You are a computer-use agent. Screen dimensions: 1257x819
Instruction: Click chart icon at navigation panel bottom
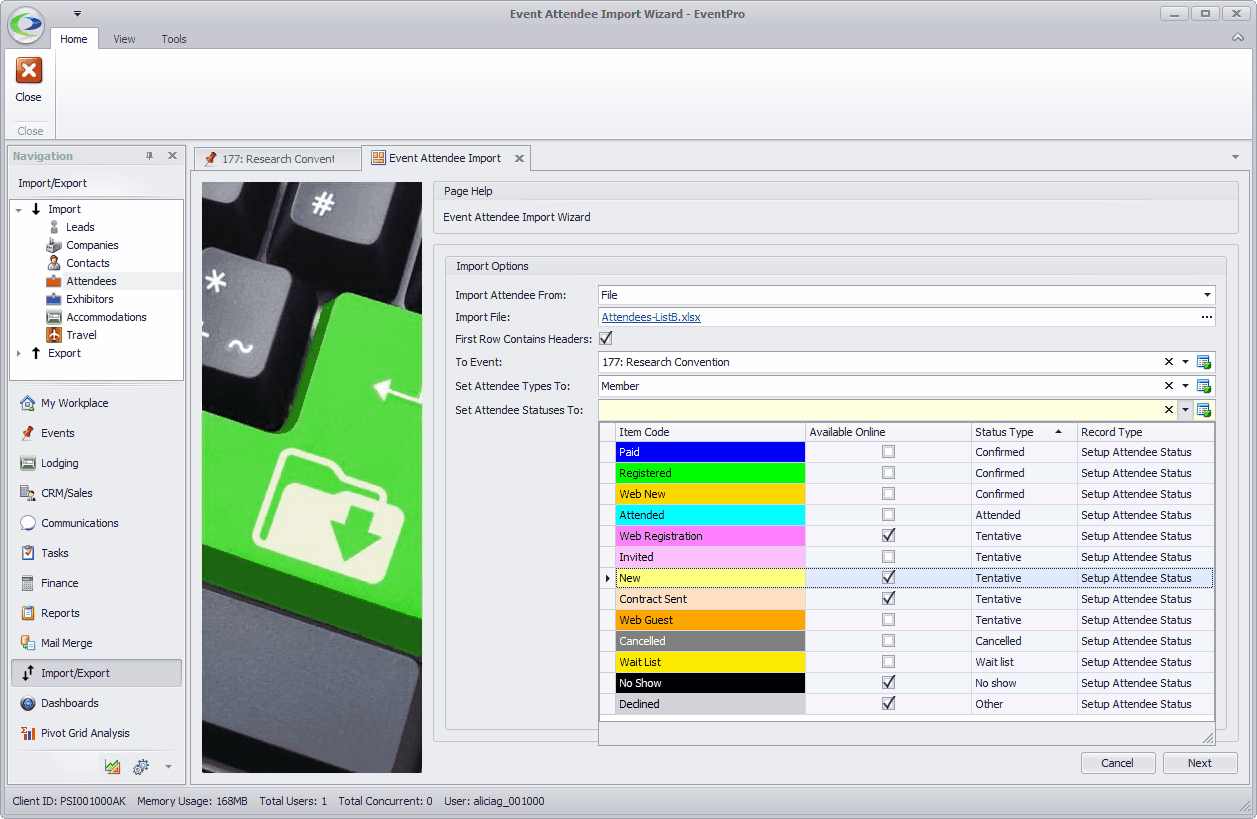pyautogui.click(x=112, y=767)
